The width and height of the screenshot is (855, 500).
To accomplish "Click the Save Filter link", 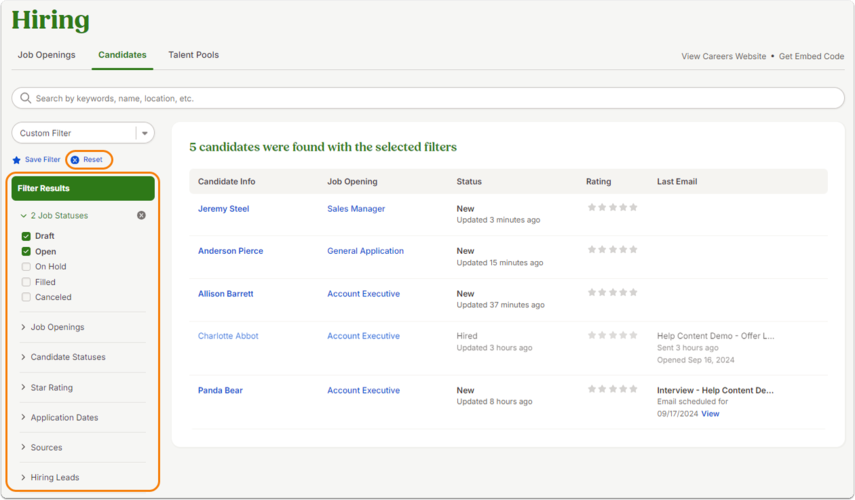I will pyautogui.click(x=43, y=160).
